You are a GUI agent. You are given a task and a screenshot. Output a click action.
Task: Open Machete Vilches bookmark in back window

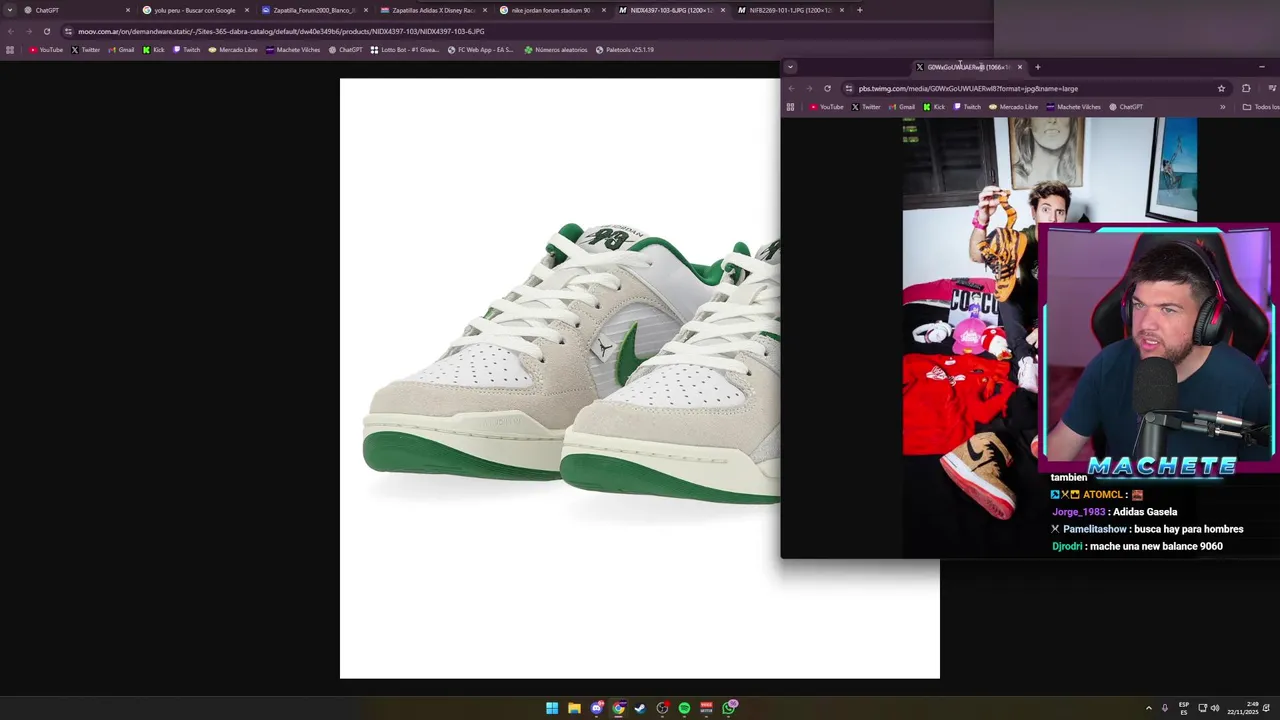[293, 50]
